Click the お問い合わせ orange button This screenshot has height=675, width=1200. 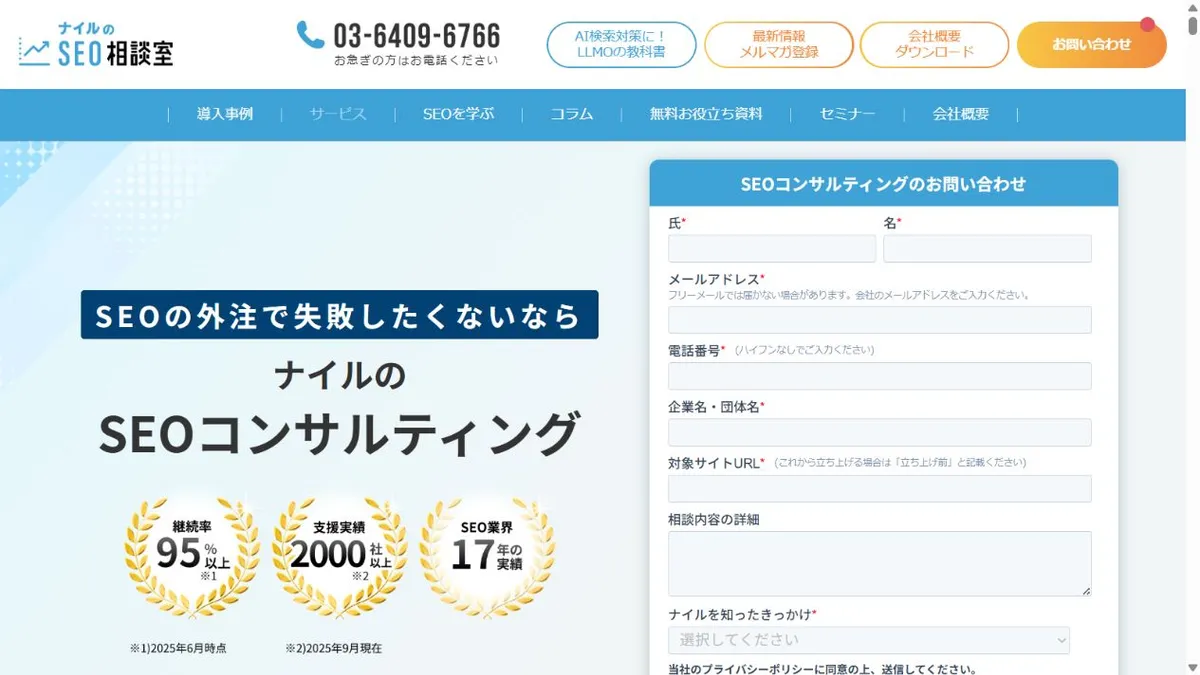(1092, 45)
